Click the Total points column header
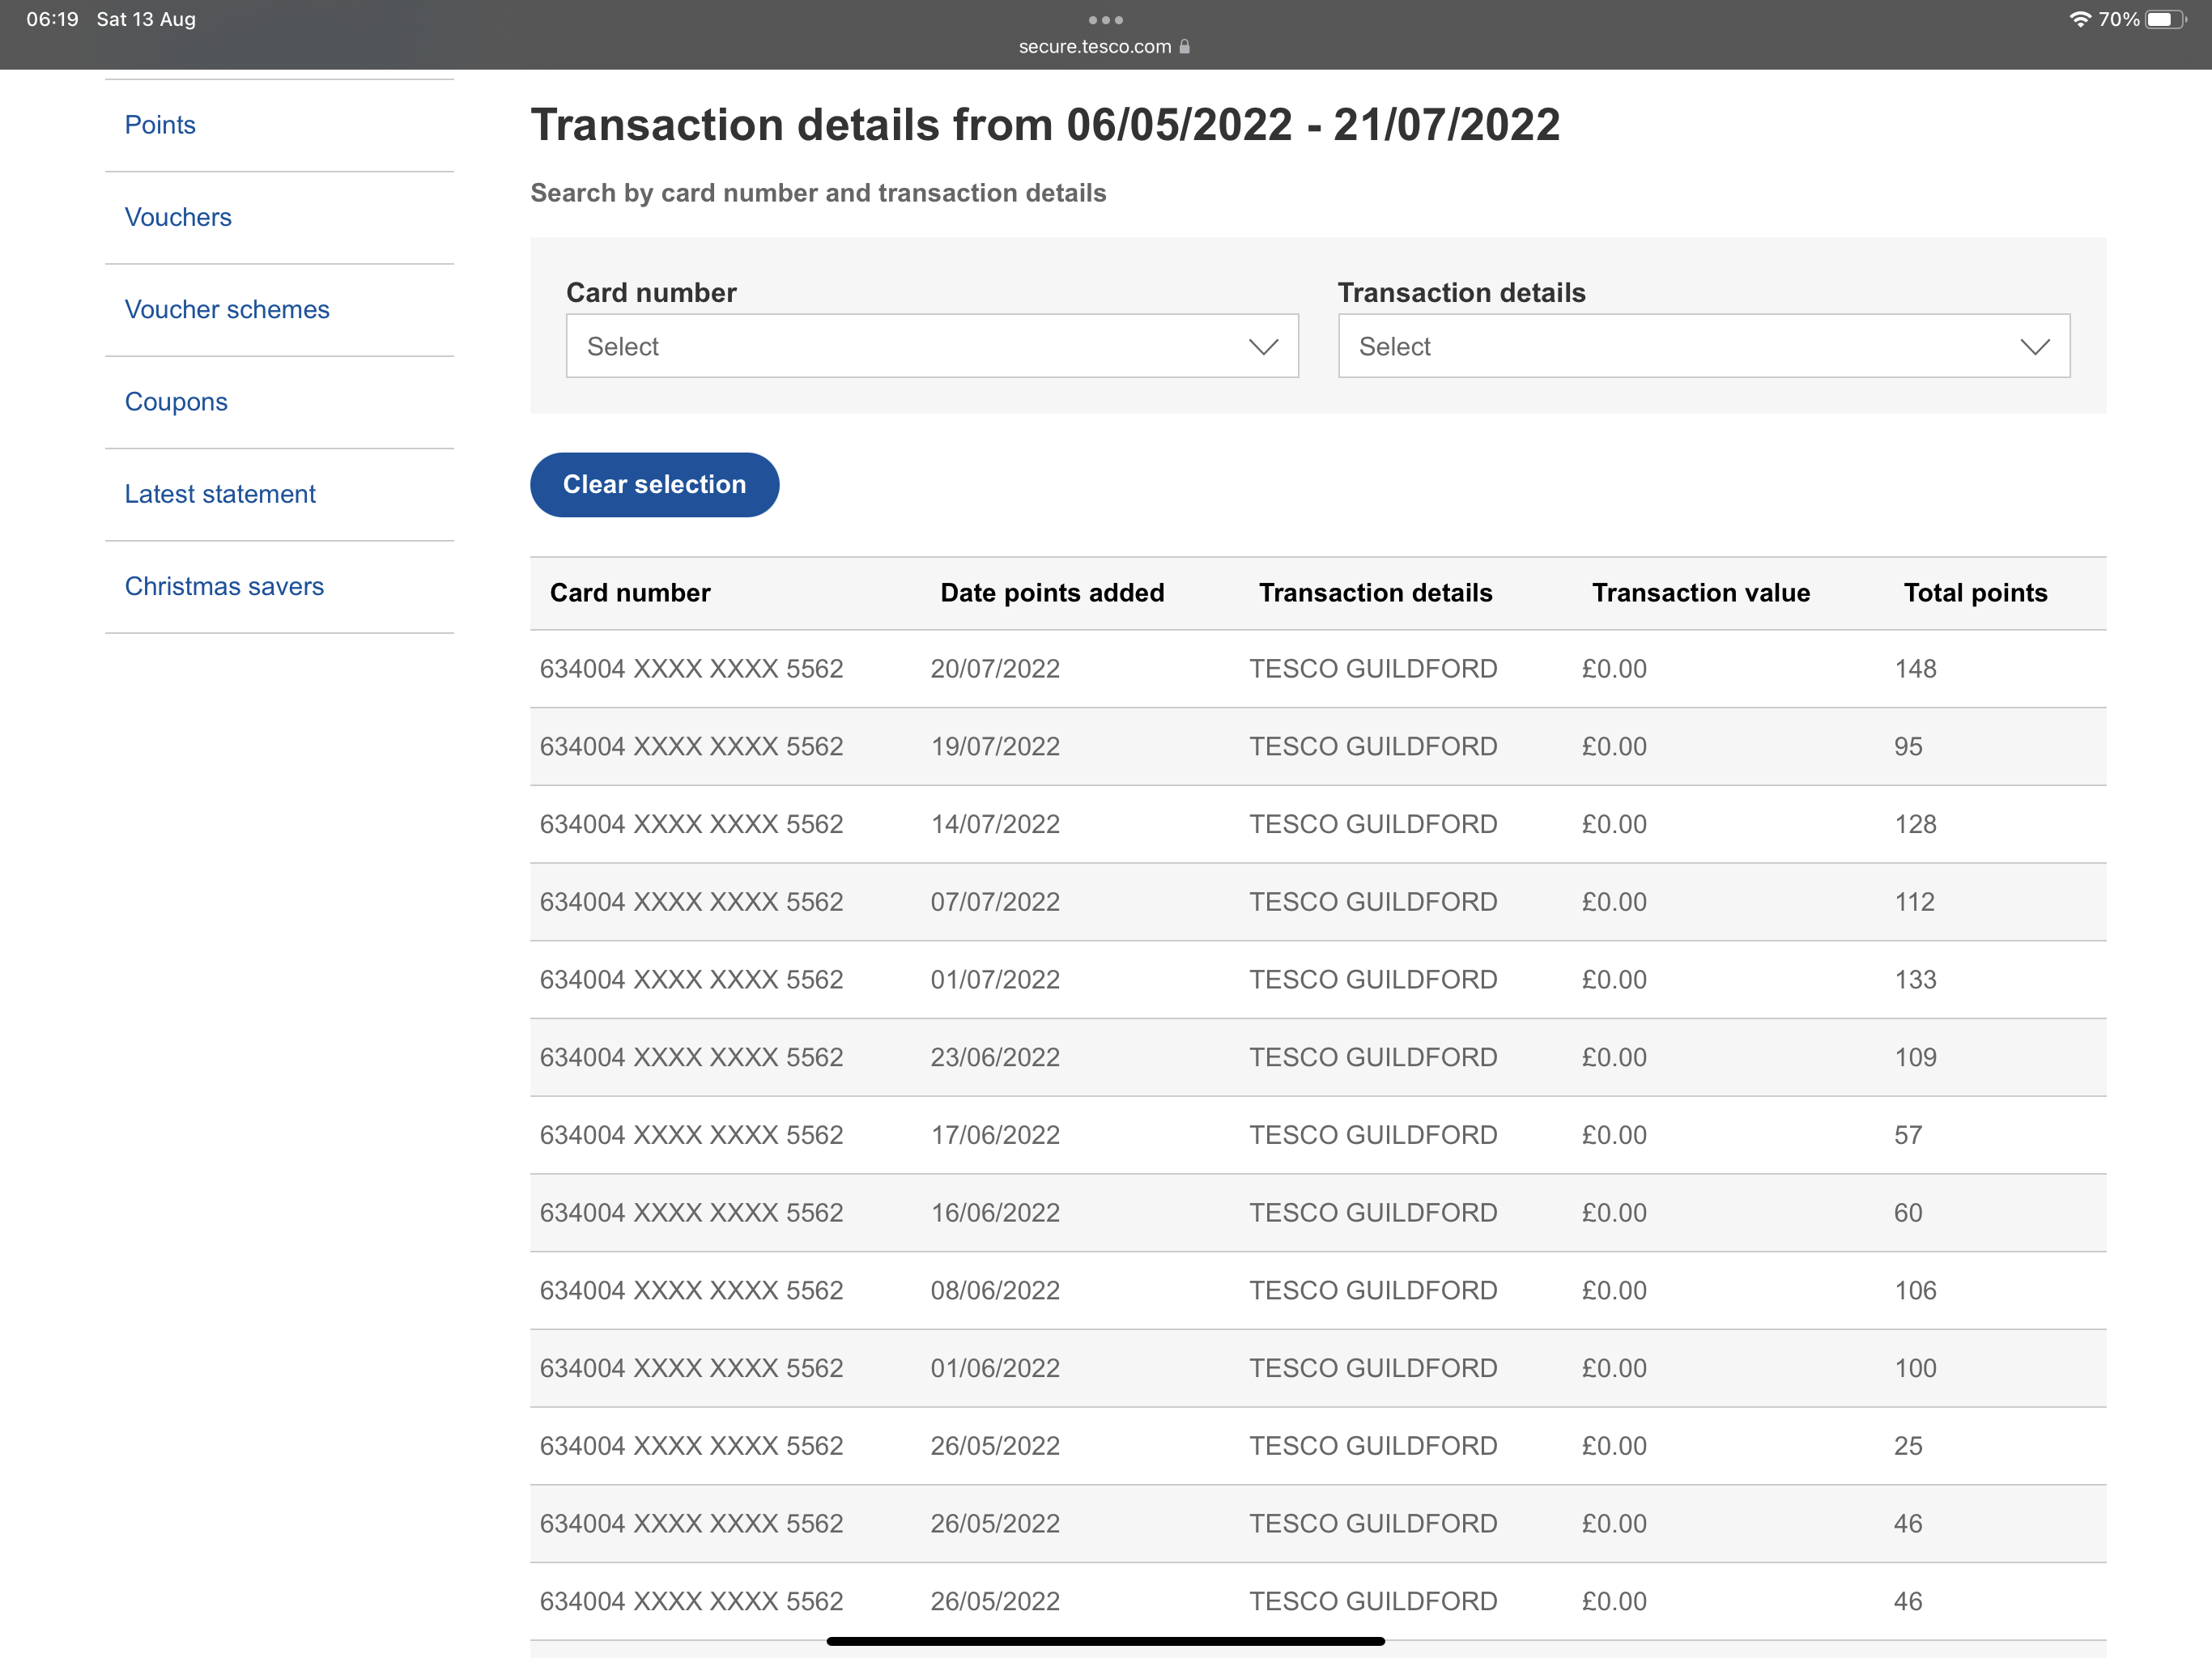The image size is (2212, 1658). (1975, 593)
